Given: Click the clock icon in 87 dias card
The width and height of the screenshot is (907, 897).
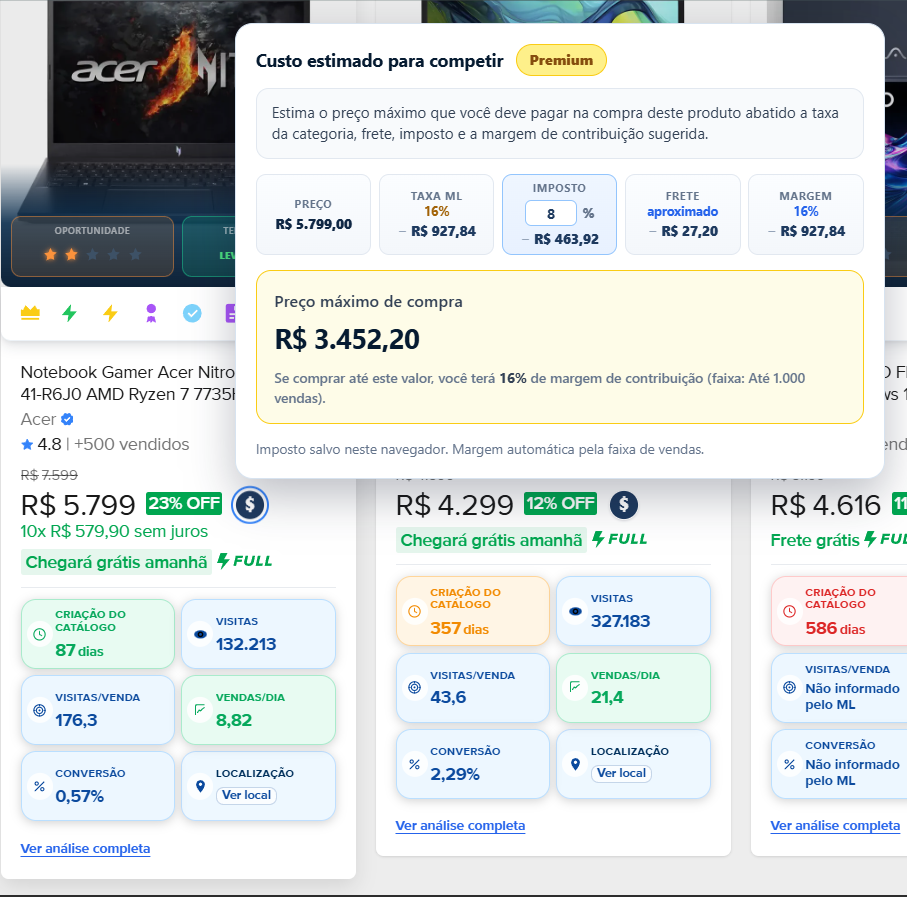Looking at the screenshot, I should point(39,634).
